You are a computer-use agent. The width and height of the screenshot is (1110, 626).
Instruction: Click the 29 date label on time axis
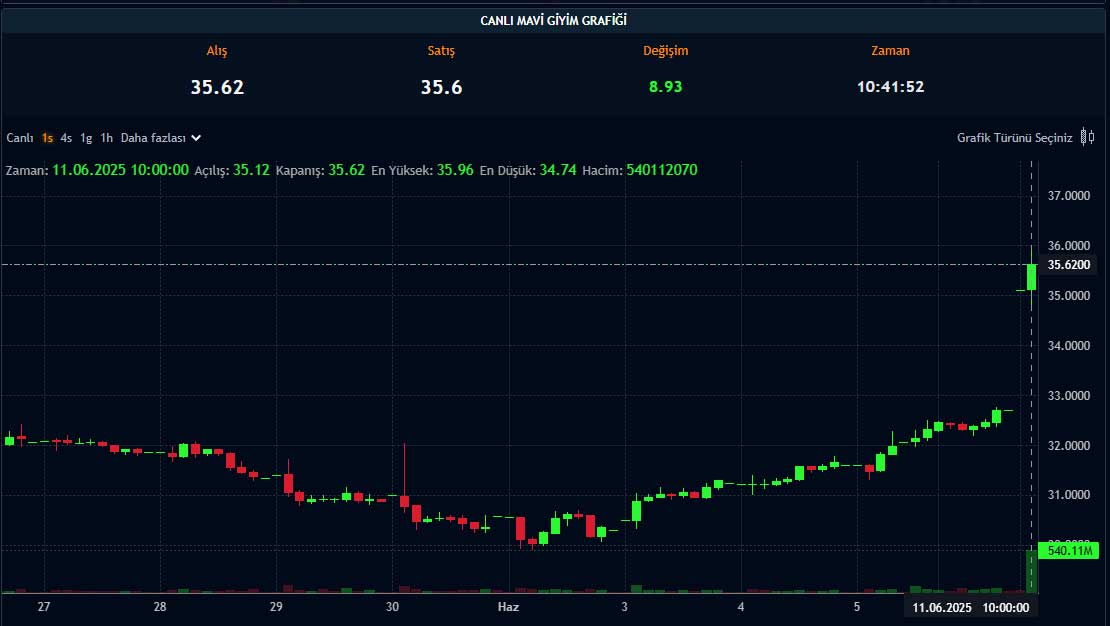276,607
